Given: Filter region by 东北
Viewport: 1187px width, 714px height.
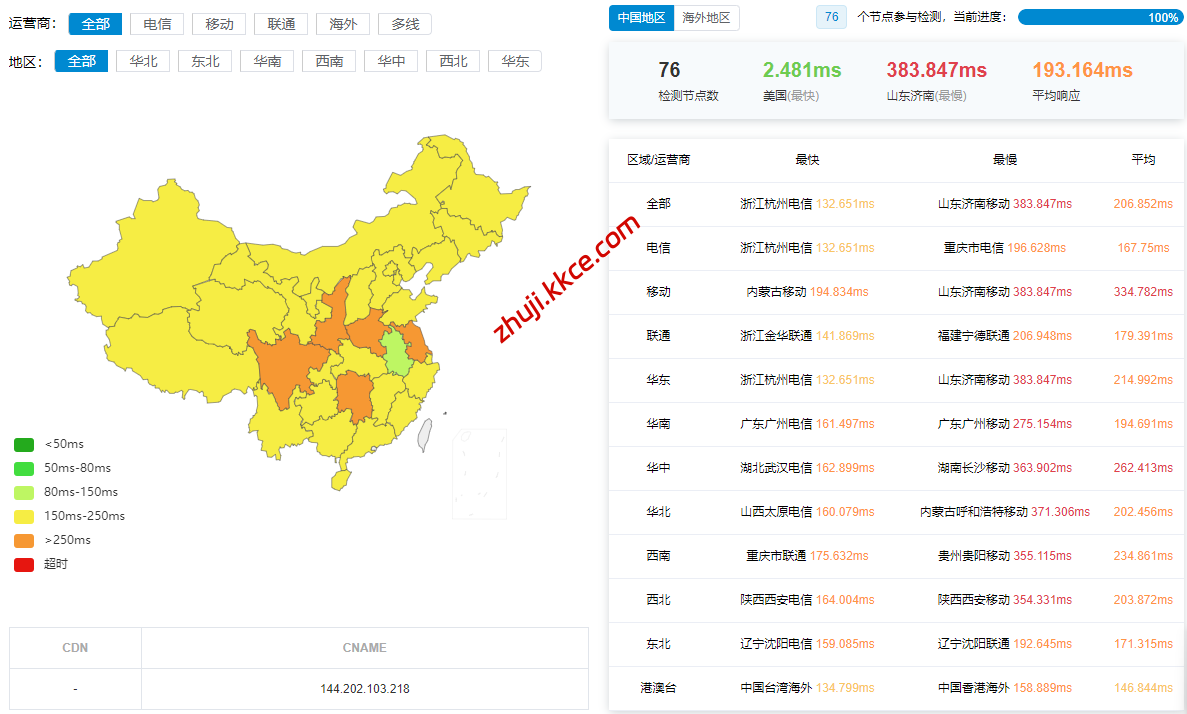Looking at the screenshot, I should click(x=205, y=61).
